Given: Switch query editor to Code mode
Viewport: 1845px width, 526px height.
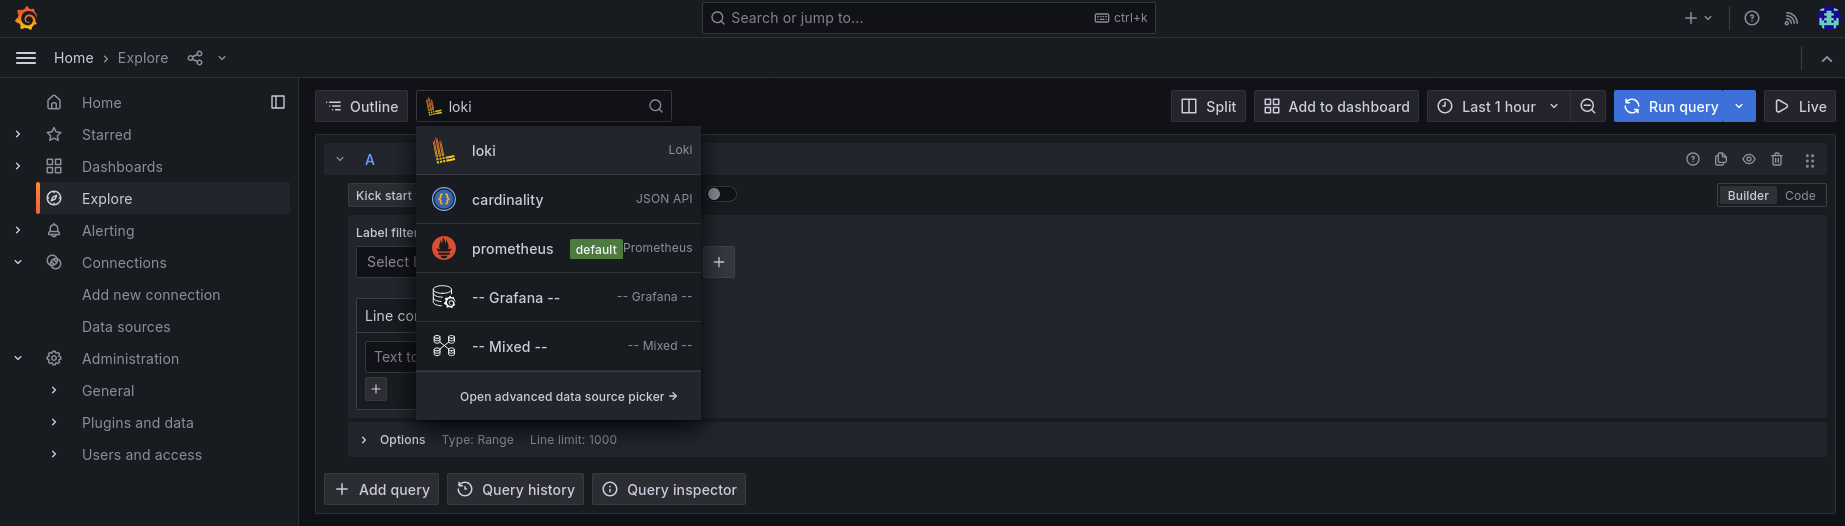Looking at the screenshot, I should coord(1800,196).
